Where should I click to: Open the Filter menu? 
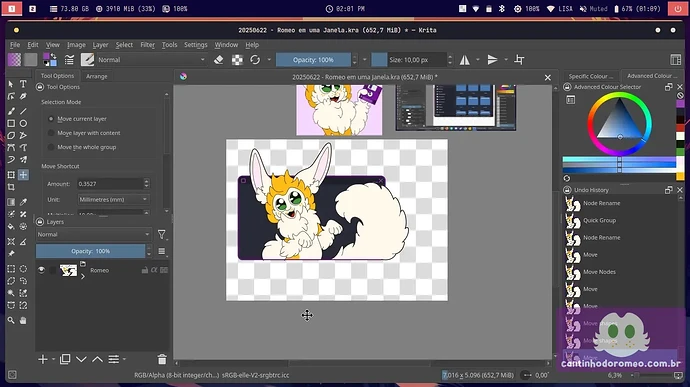click(x=147, y=45)
